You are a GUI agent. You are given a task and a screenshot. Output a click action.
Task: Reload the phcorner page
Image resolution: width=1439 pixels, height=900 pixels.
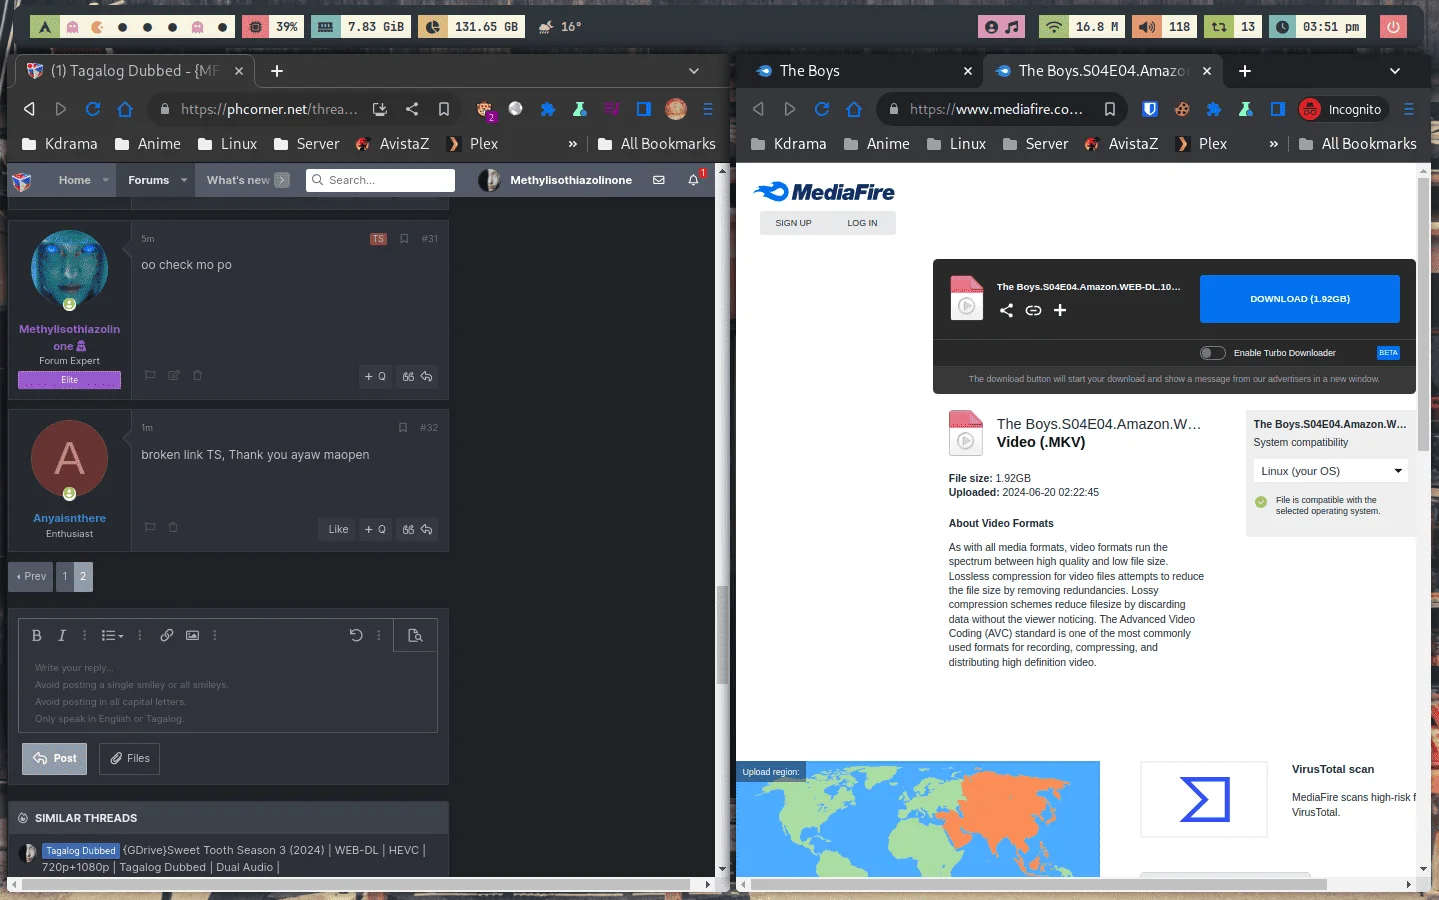click(x=93, y=109)
